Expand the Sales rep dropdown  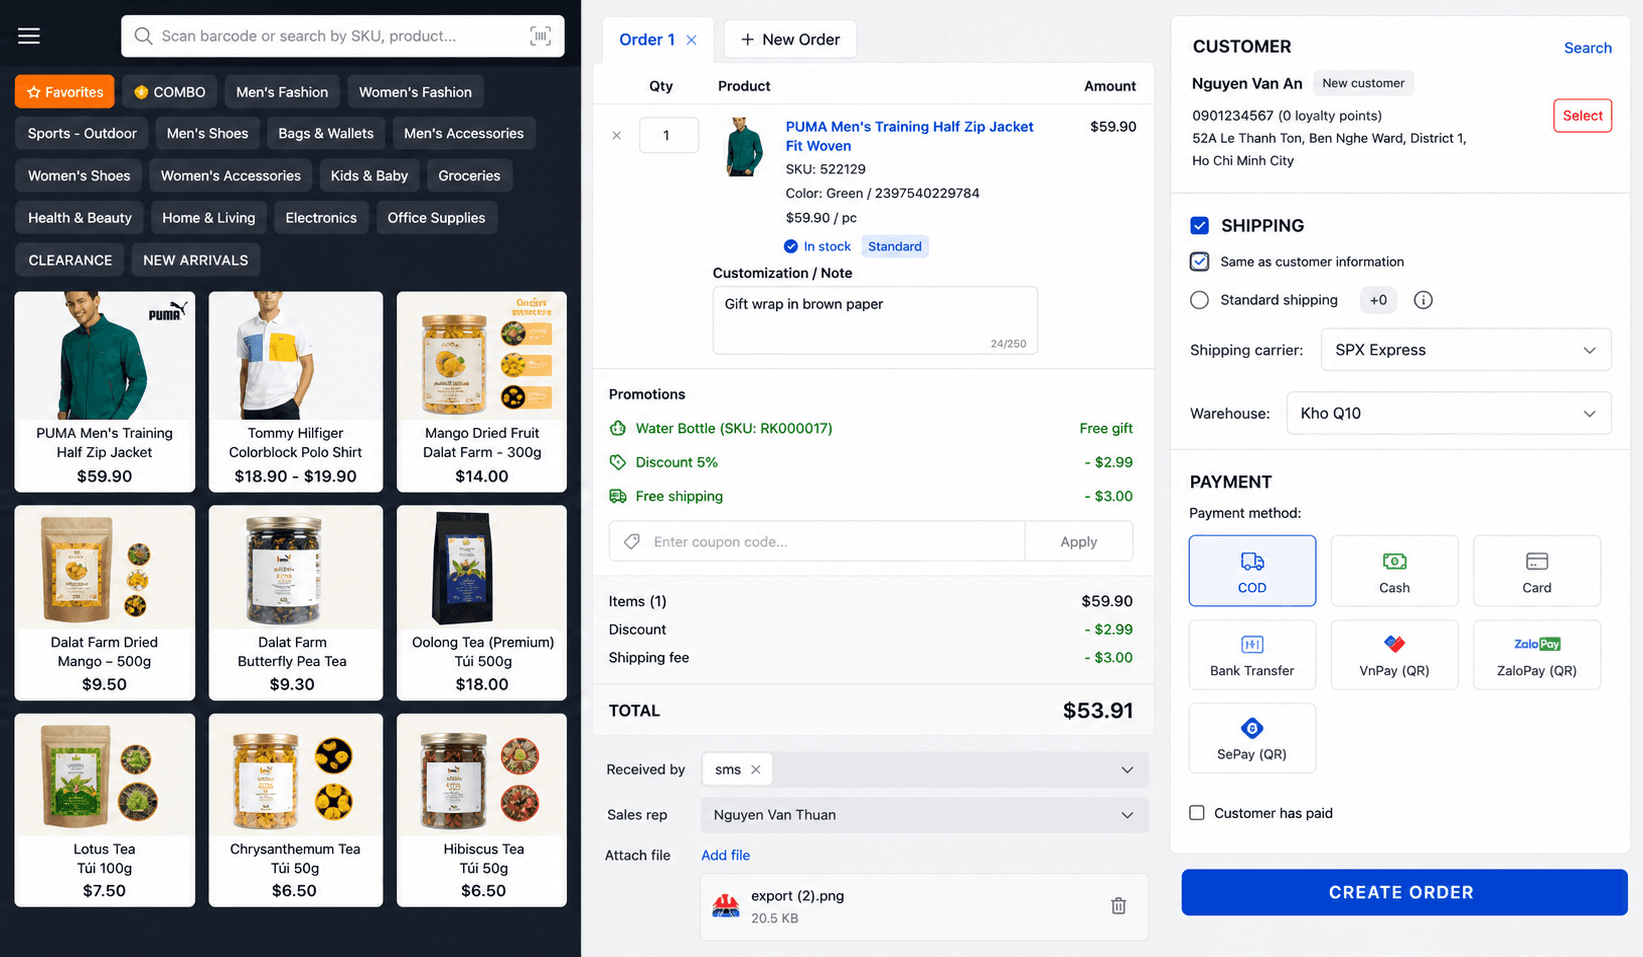coord(1127,815)
